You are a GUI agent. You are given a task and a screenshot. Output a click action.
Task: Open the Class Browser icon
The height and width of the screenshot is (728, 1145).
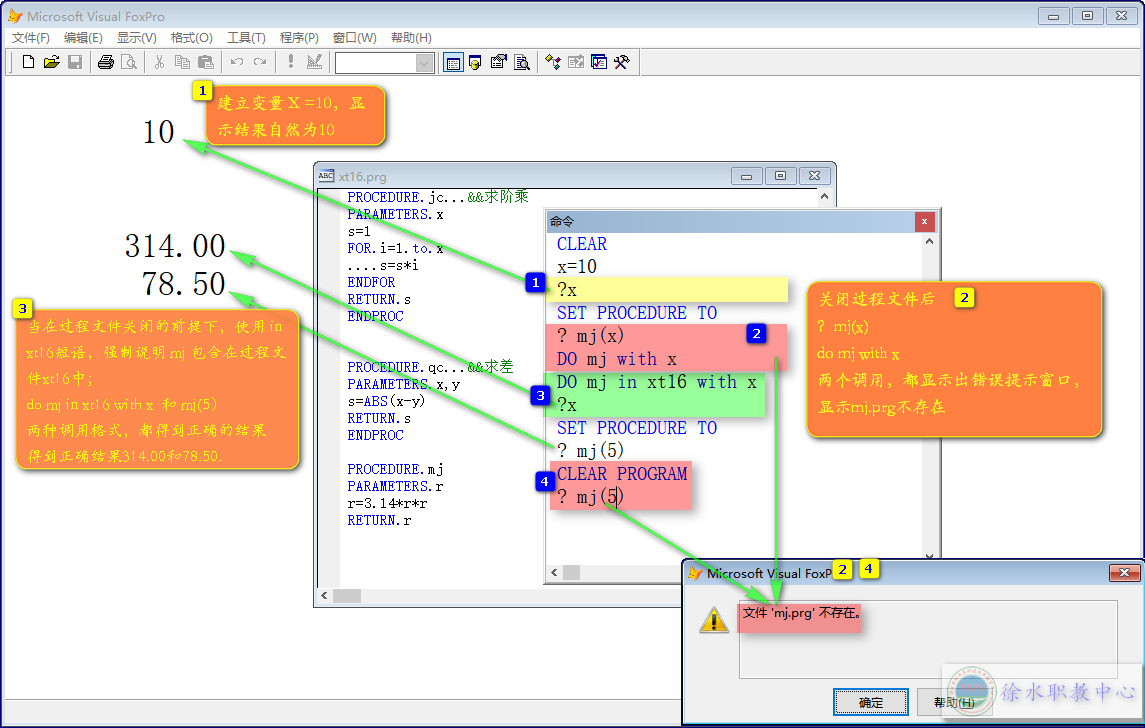click(x=553, y=62)
